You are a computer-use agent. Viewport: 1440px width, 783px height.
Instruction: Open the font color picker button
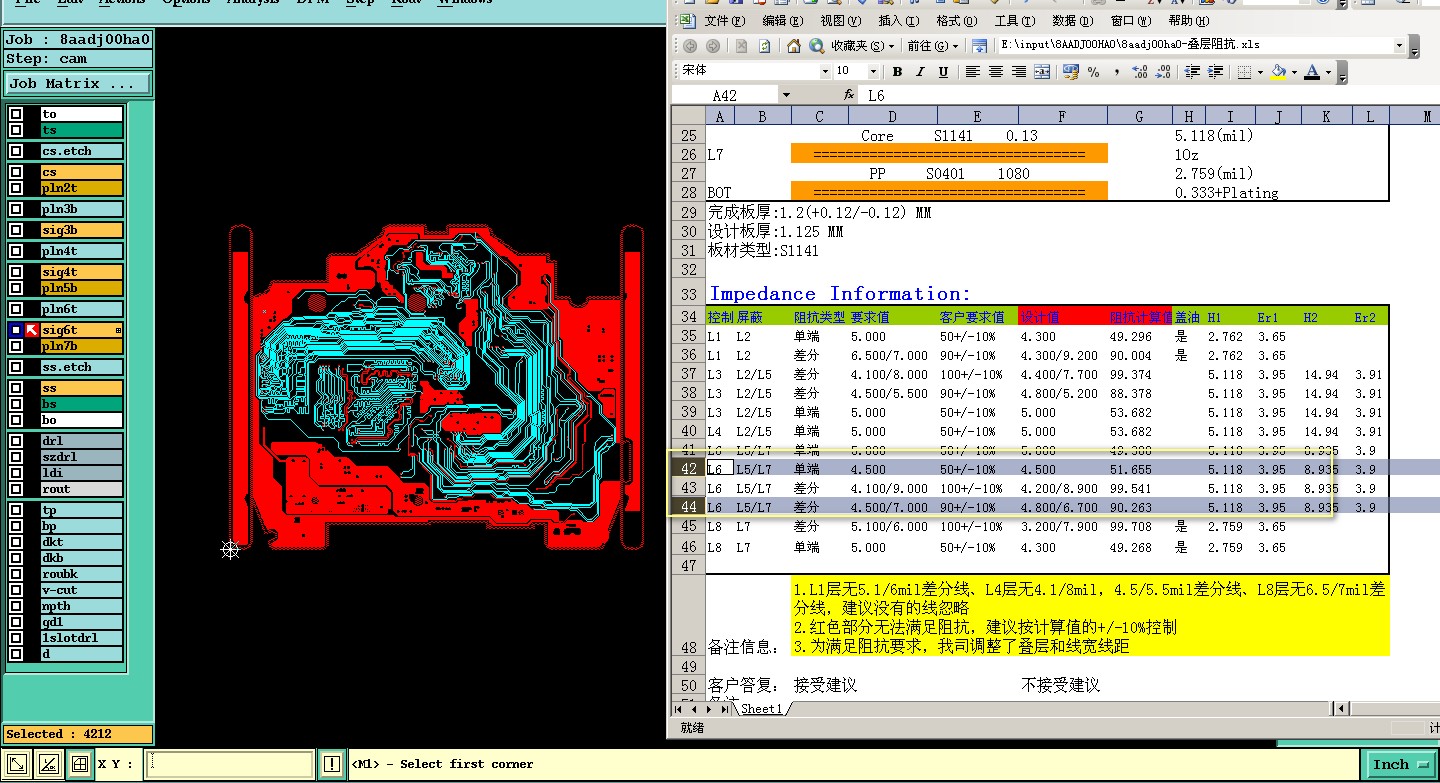click(x=1313, y=72)
